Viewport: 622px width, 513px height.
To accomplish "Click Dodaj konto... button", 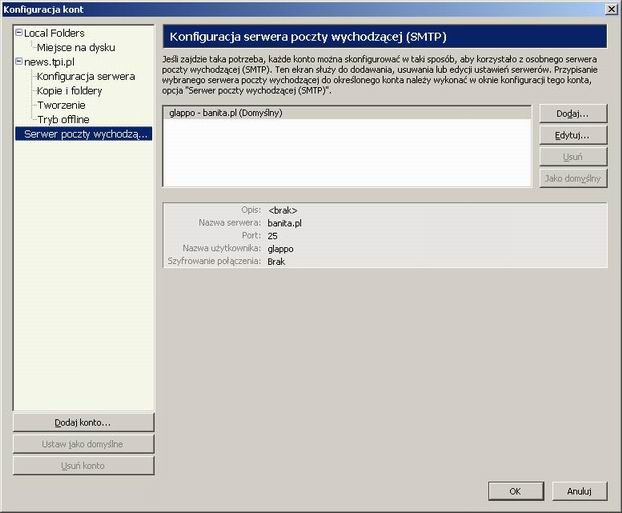I will [83, 422].
